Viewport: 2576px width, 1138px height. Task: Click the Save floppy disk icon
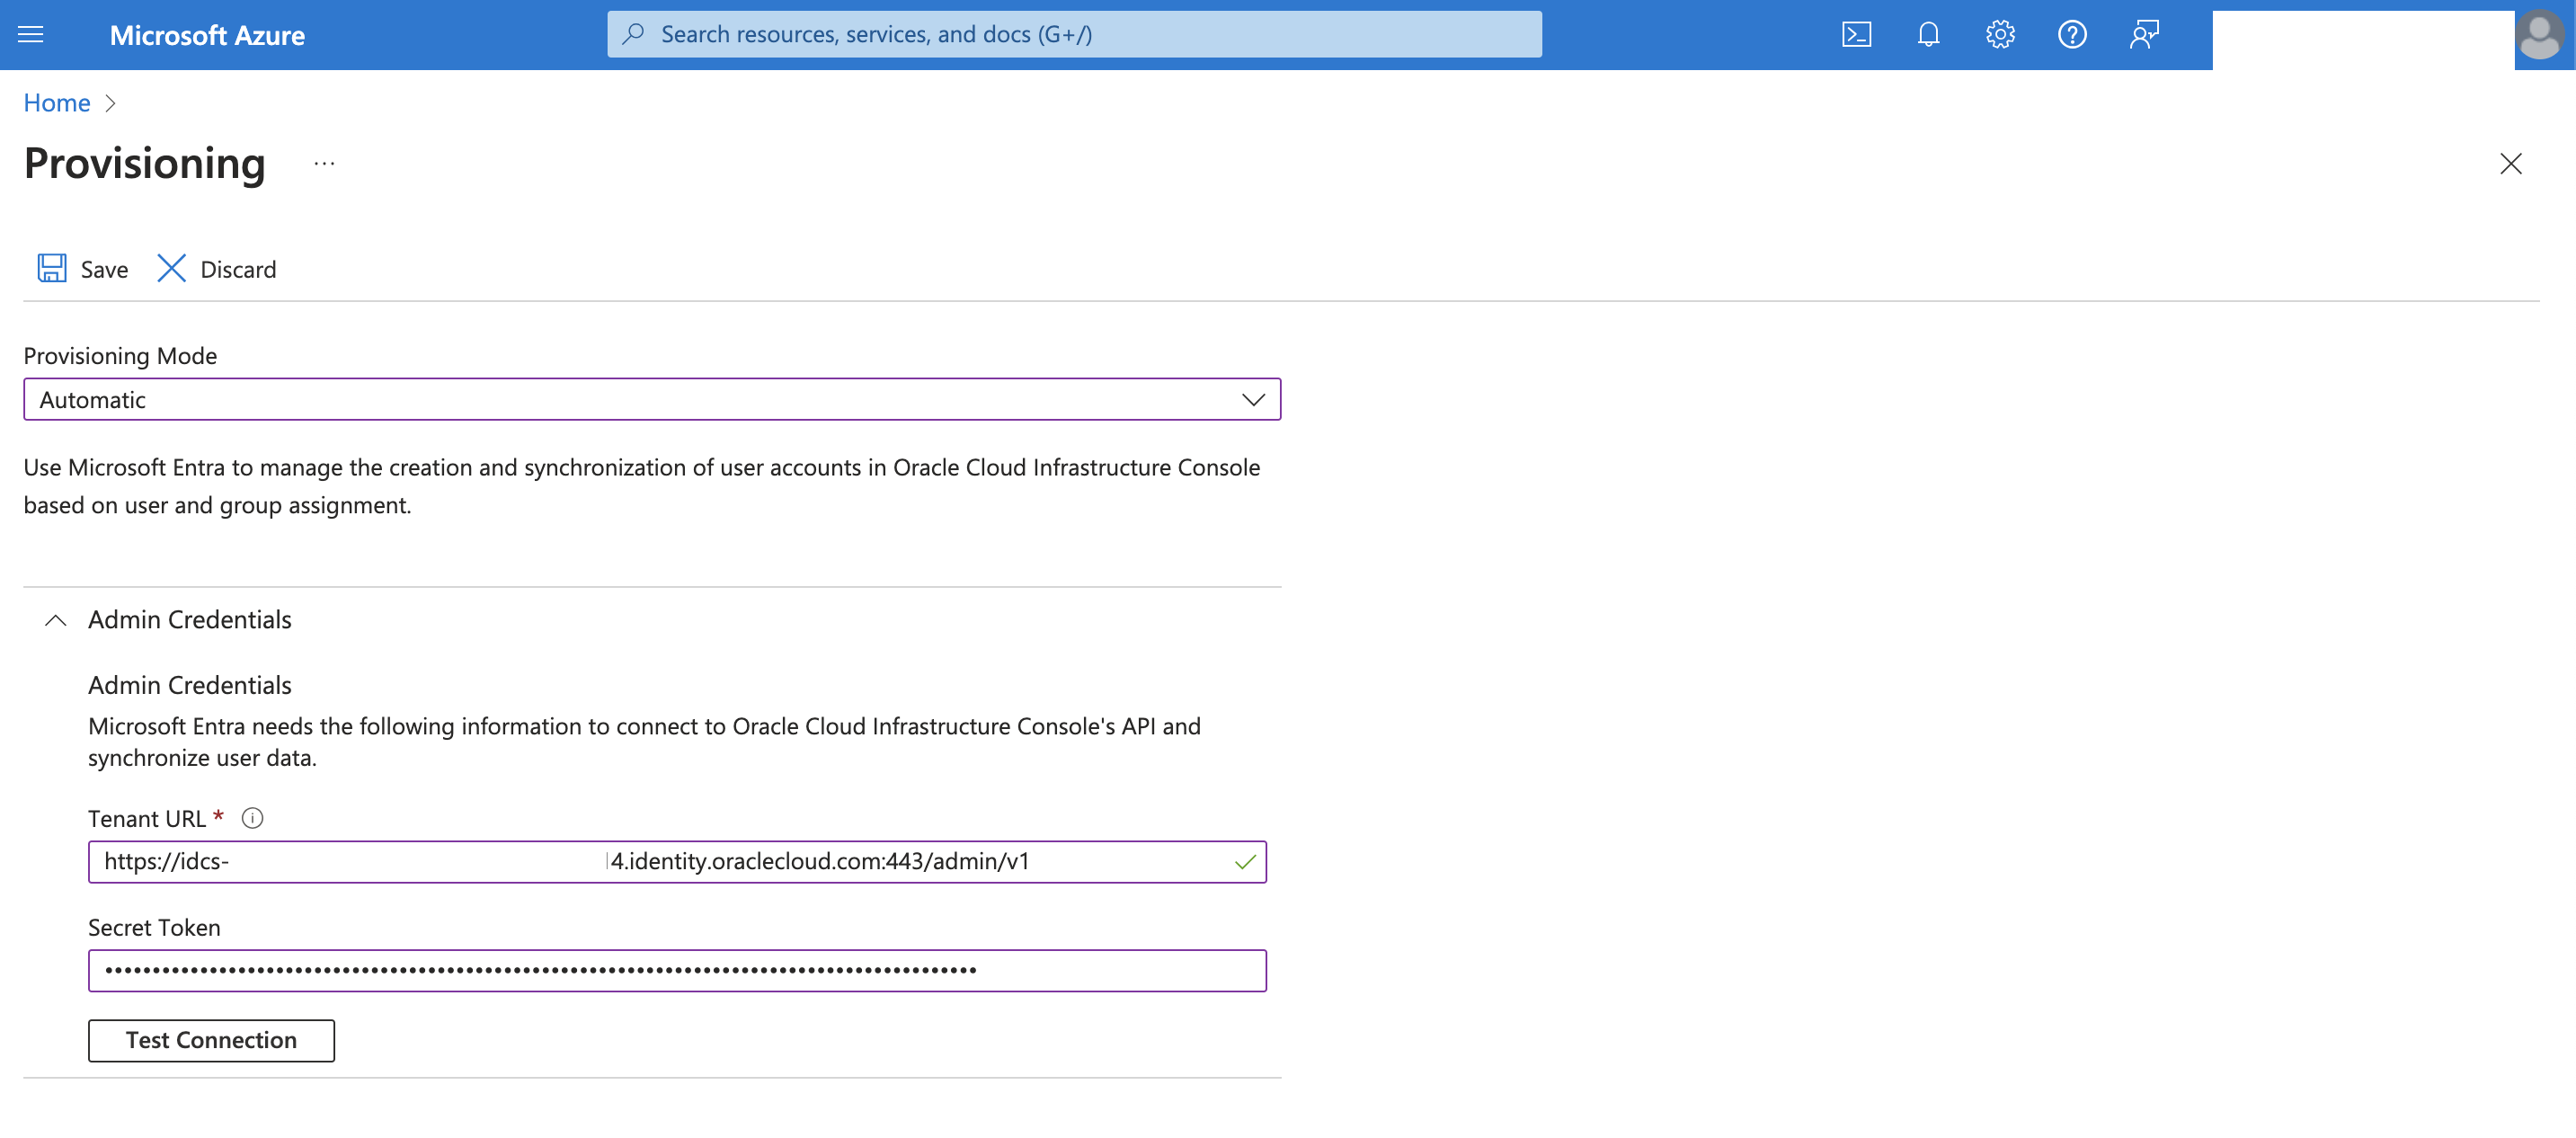pos(52,268)
